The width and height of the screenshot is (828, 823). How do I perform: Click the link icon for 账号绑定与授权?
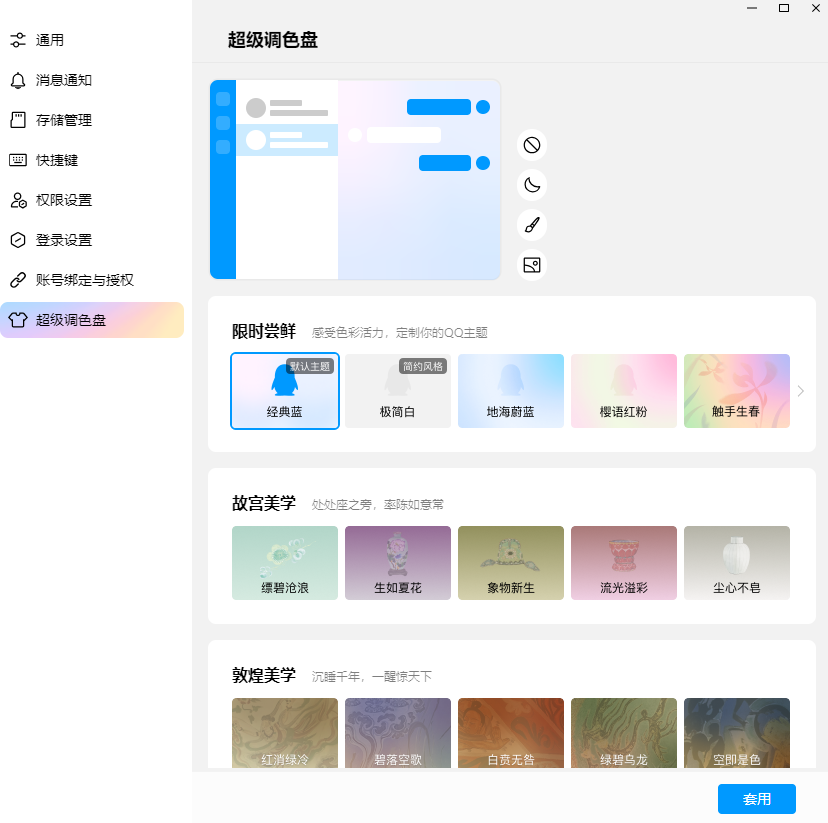tap(18, 280)
